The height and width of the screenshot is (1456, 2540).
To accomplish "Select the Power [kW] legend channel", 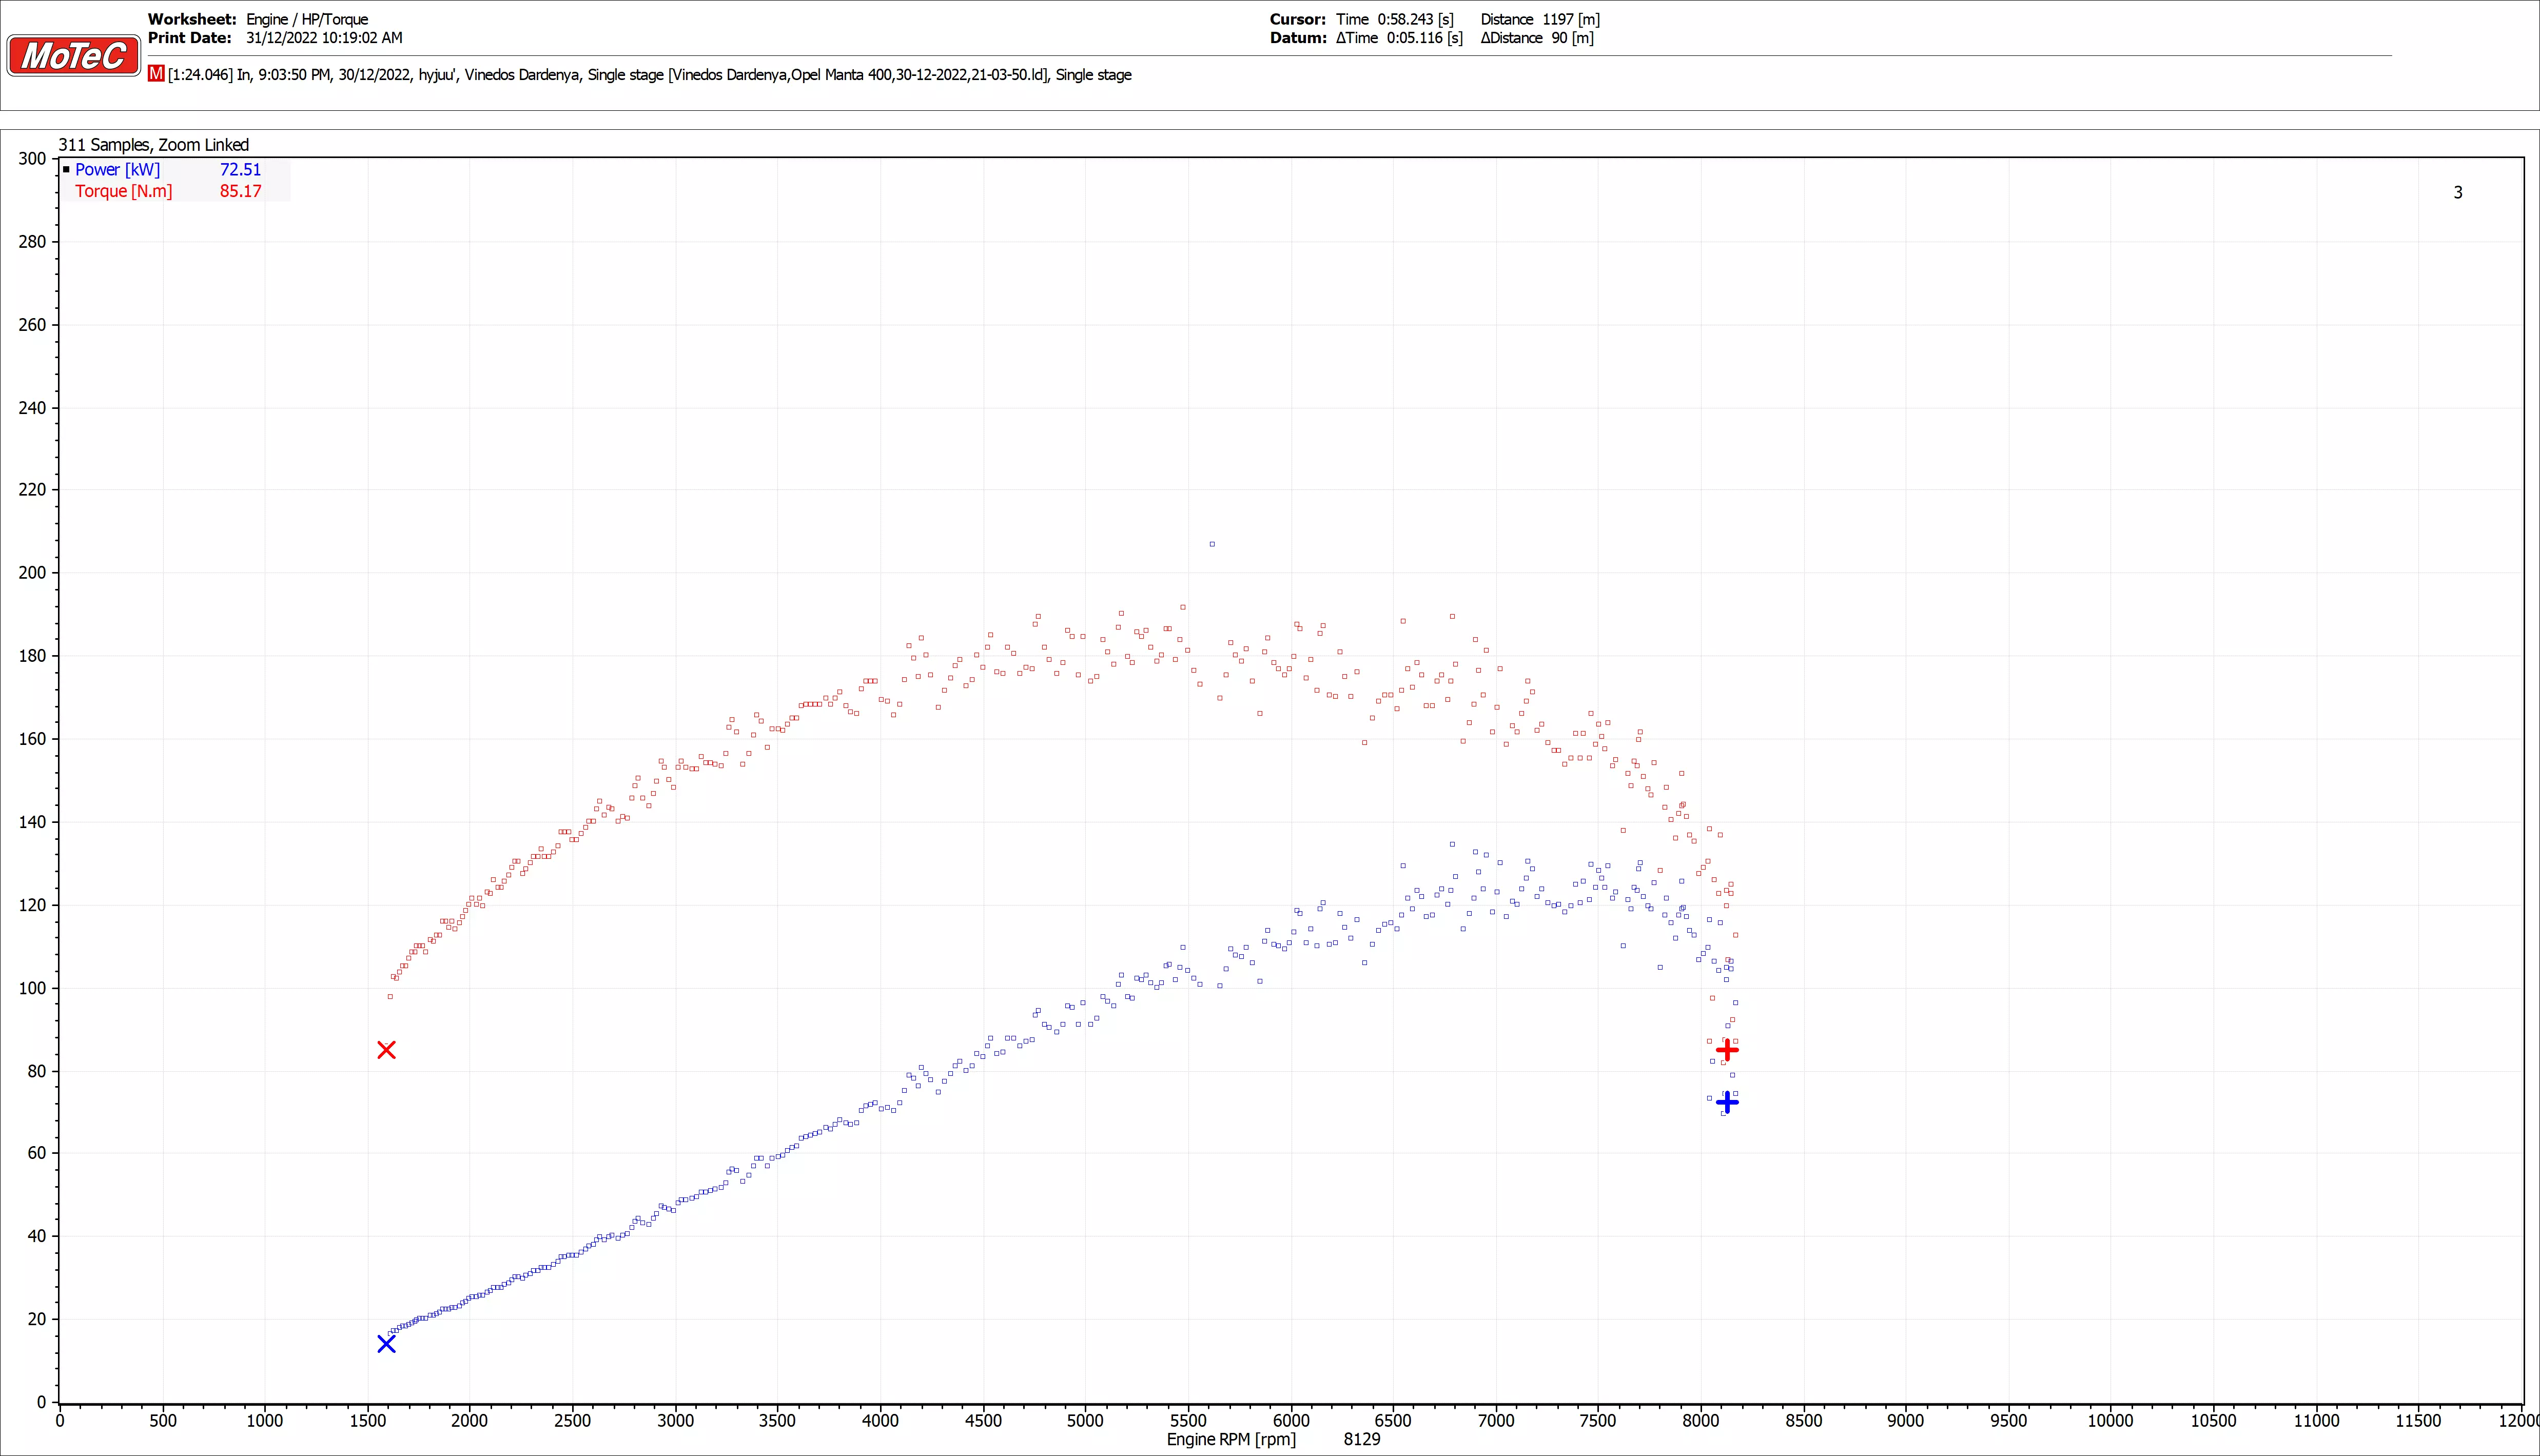I will pos(117,170).
